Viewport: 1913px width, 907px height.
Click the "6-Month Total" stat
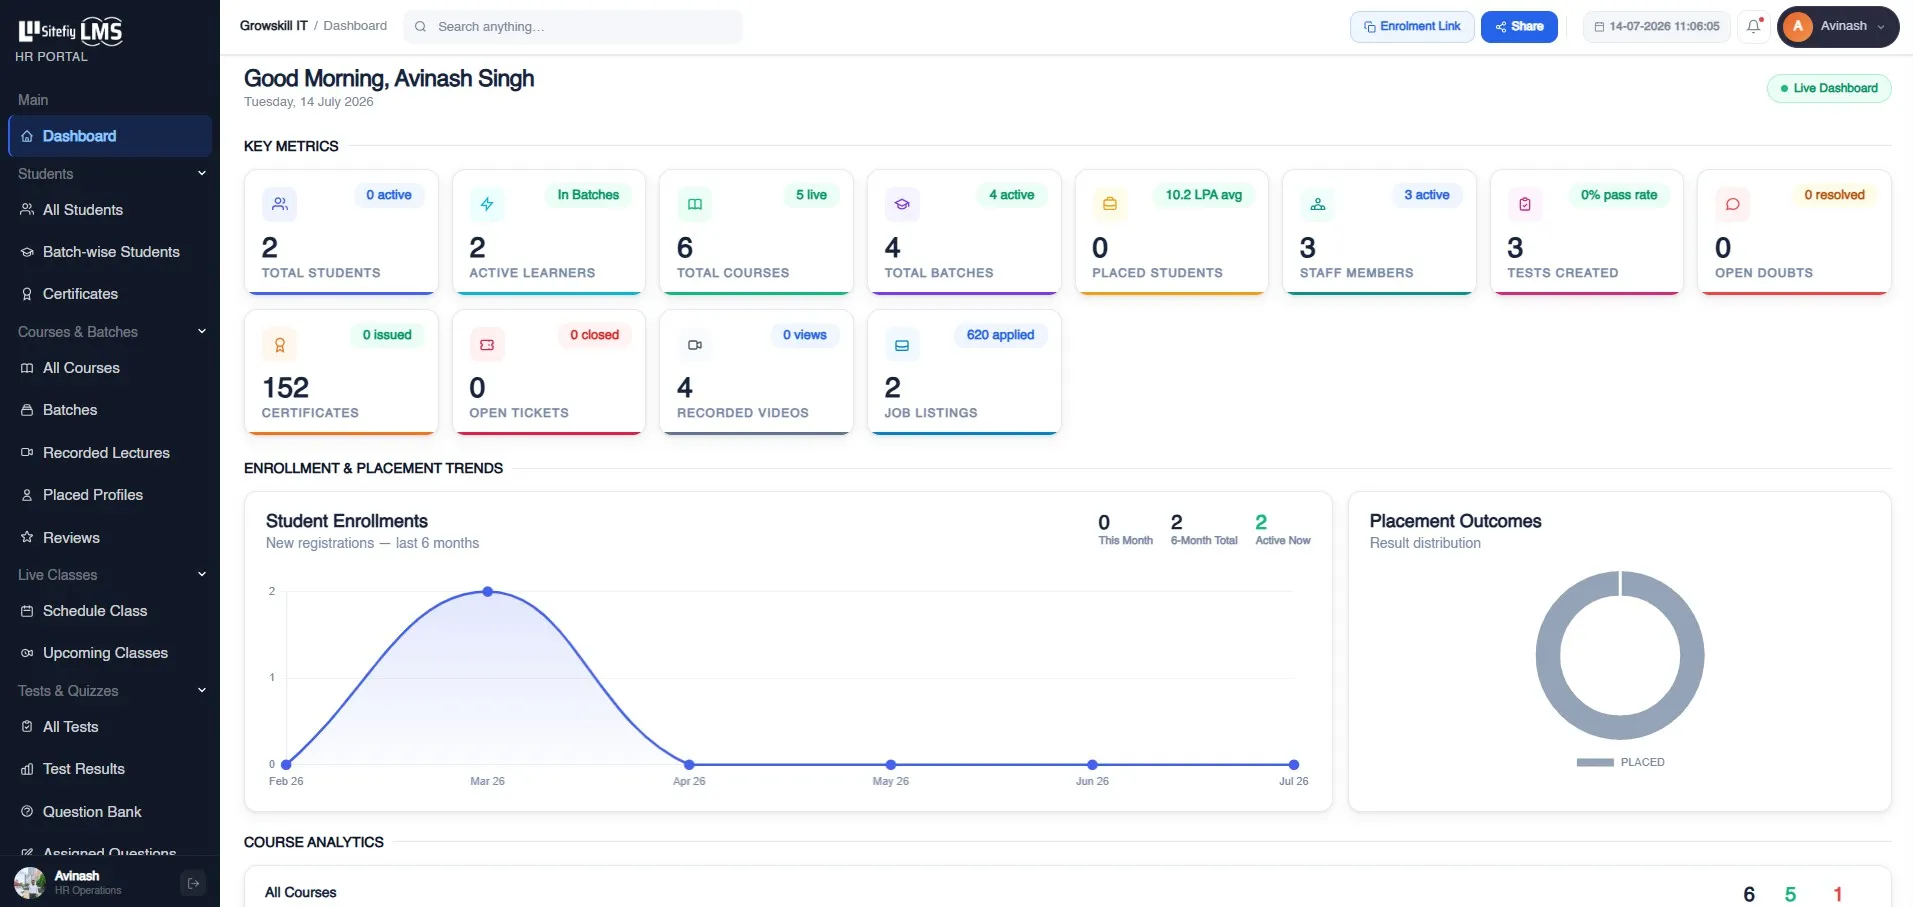pyautogui.click(x=1204, y=530)
